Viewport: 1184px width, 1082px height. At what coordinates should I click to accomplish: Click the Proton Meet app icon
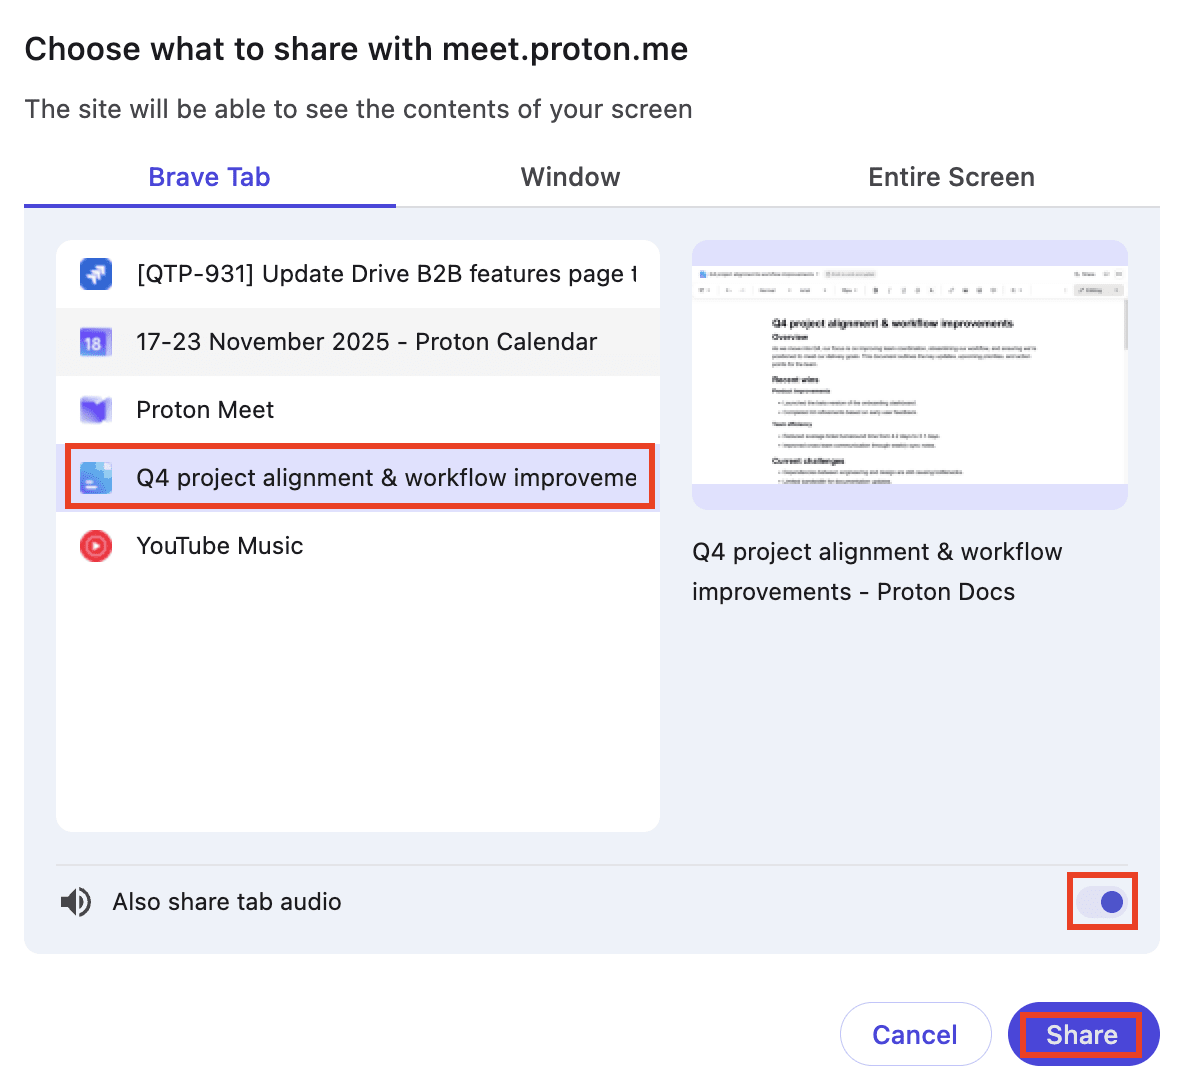pos(95,409)
